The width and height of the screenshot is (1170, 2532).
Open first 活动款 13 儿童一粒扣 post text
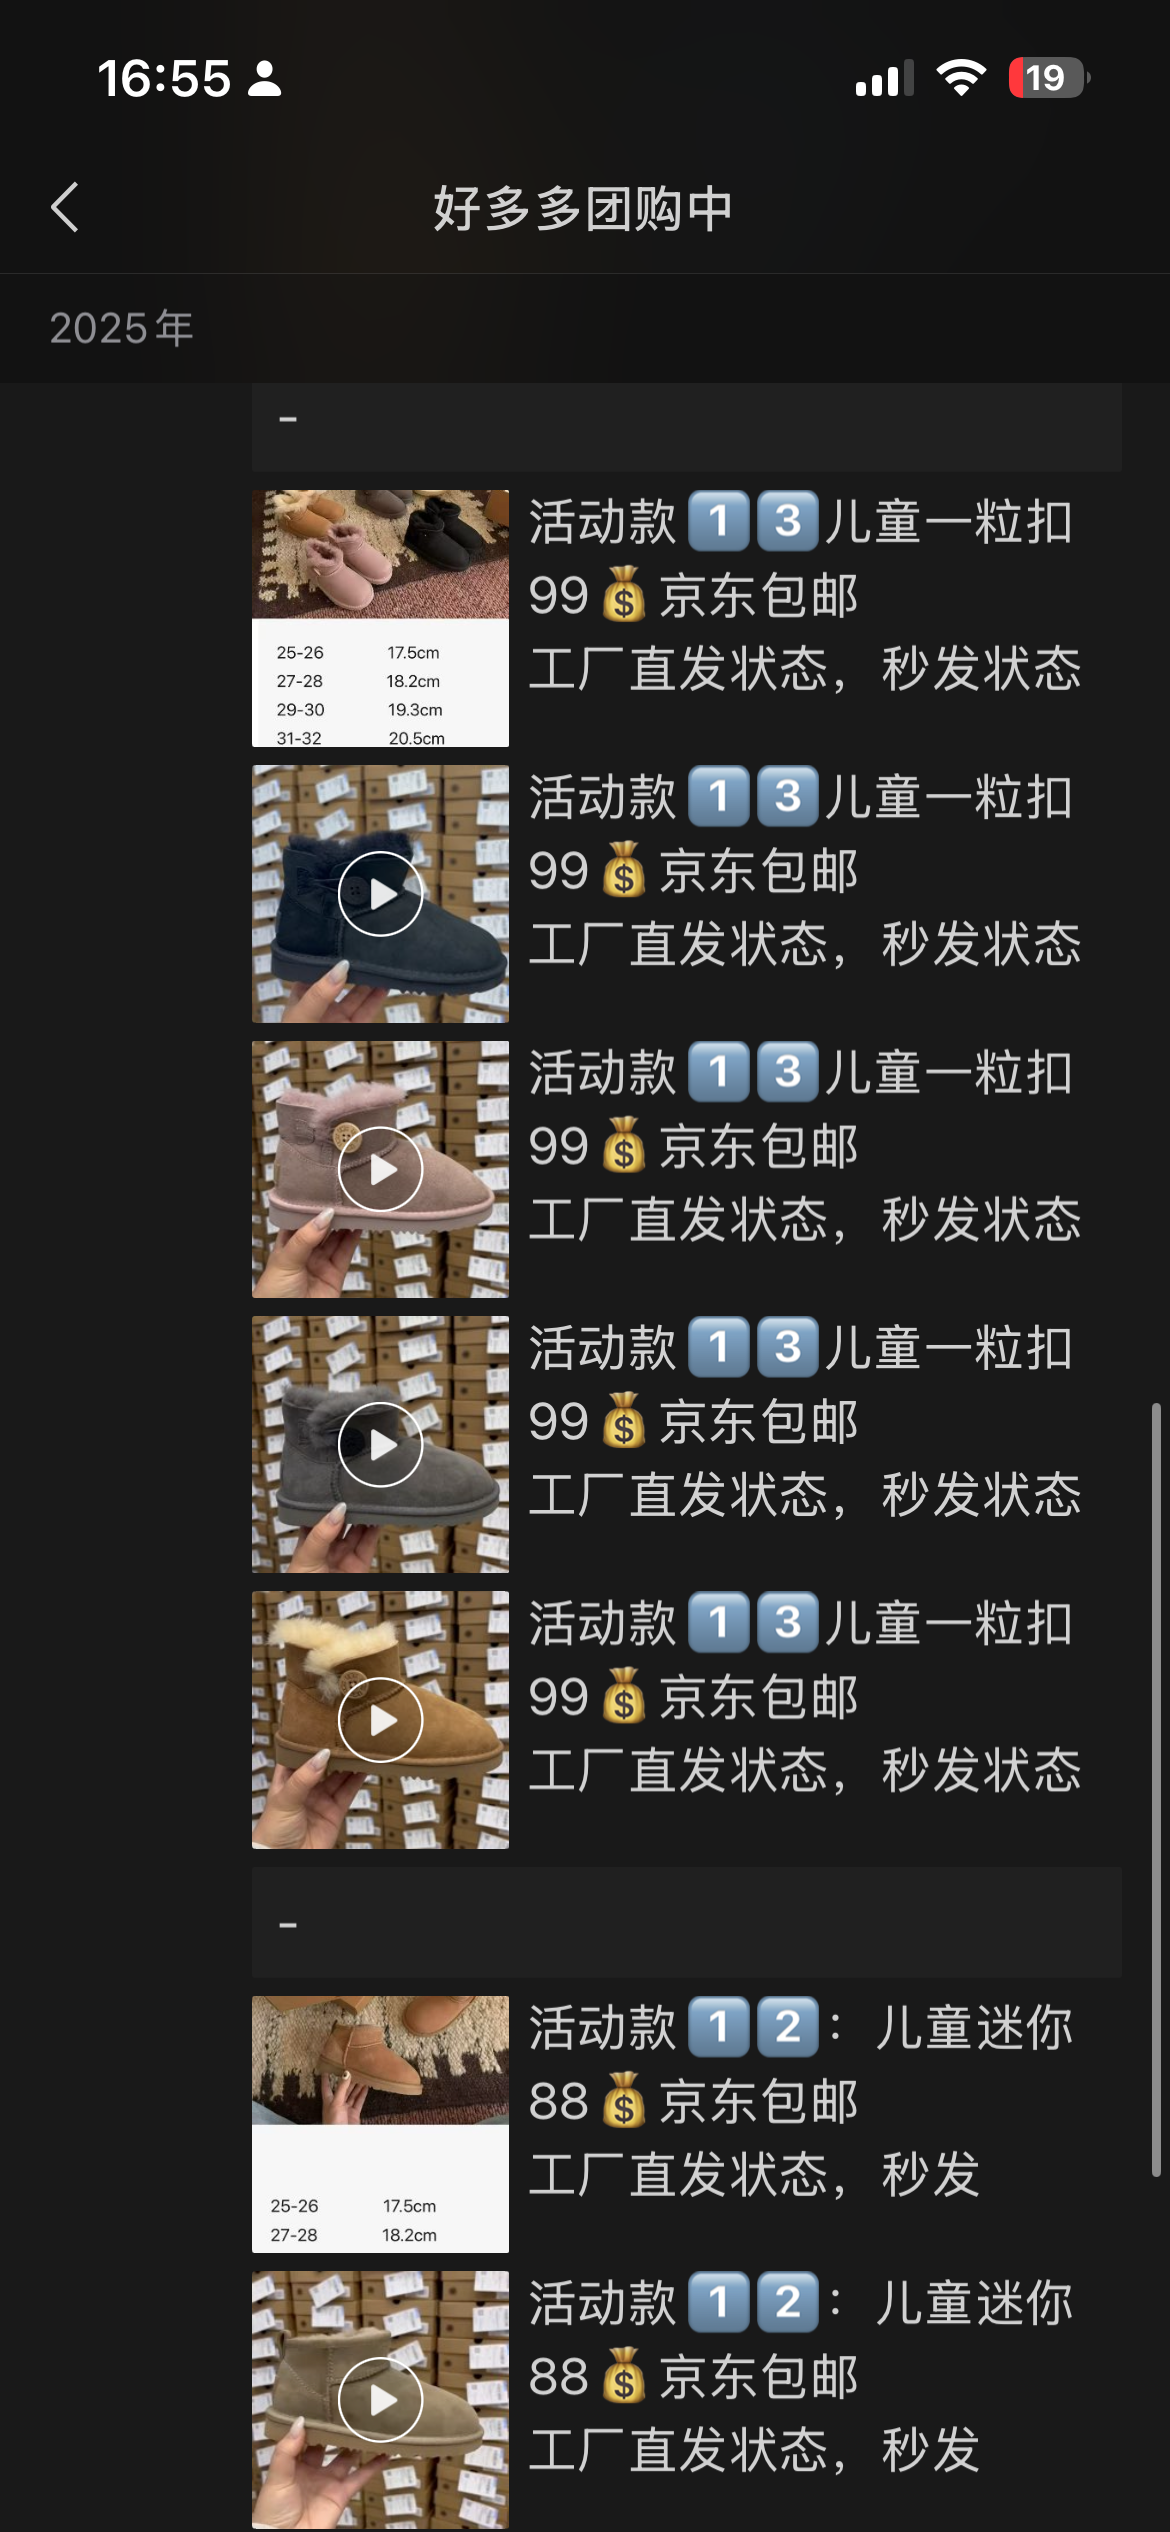(x=805, y=596)
